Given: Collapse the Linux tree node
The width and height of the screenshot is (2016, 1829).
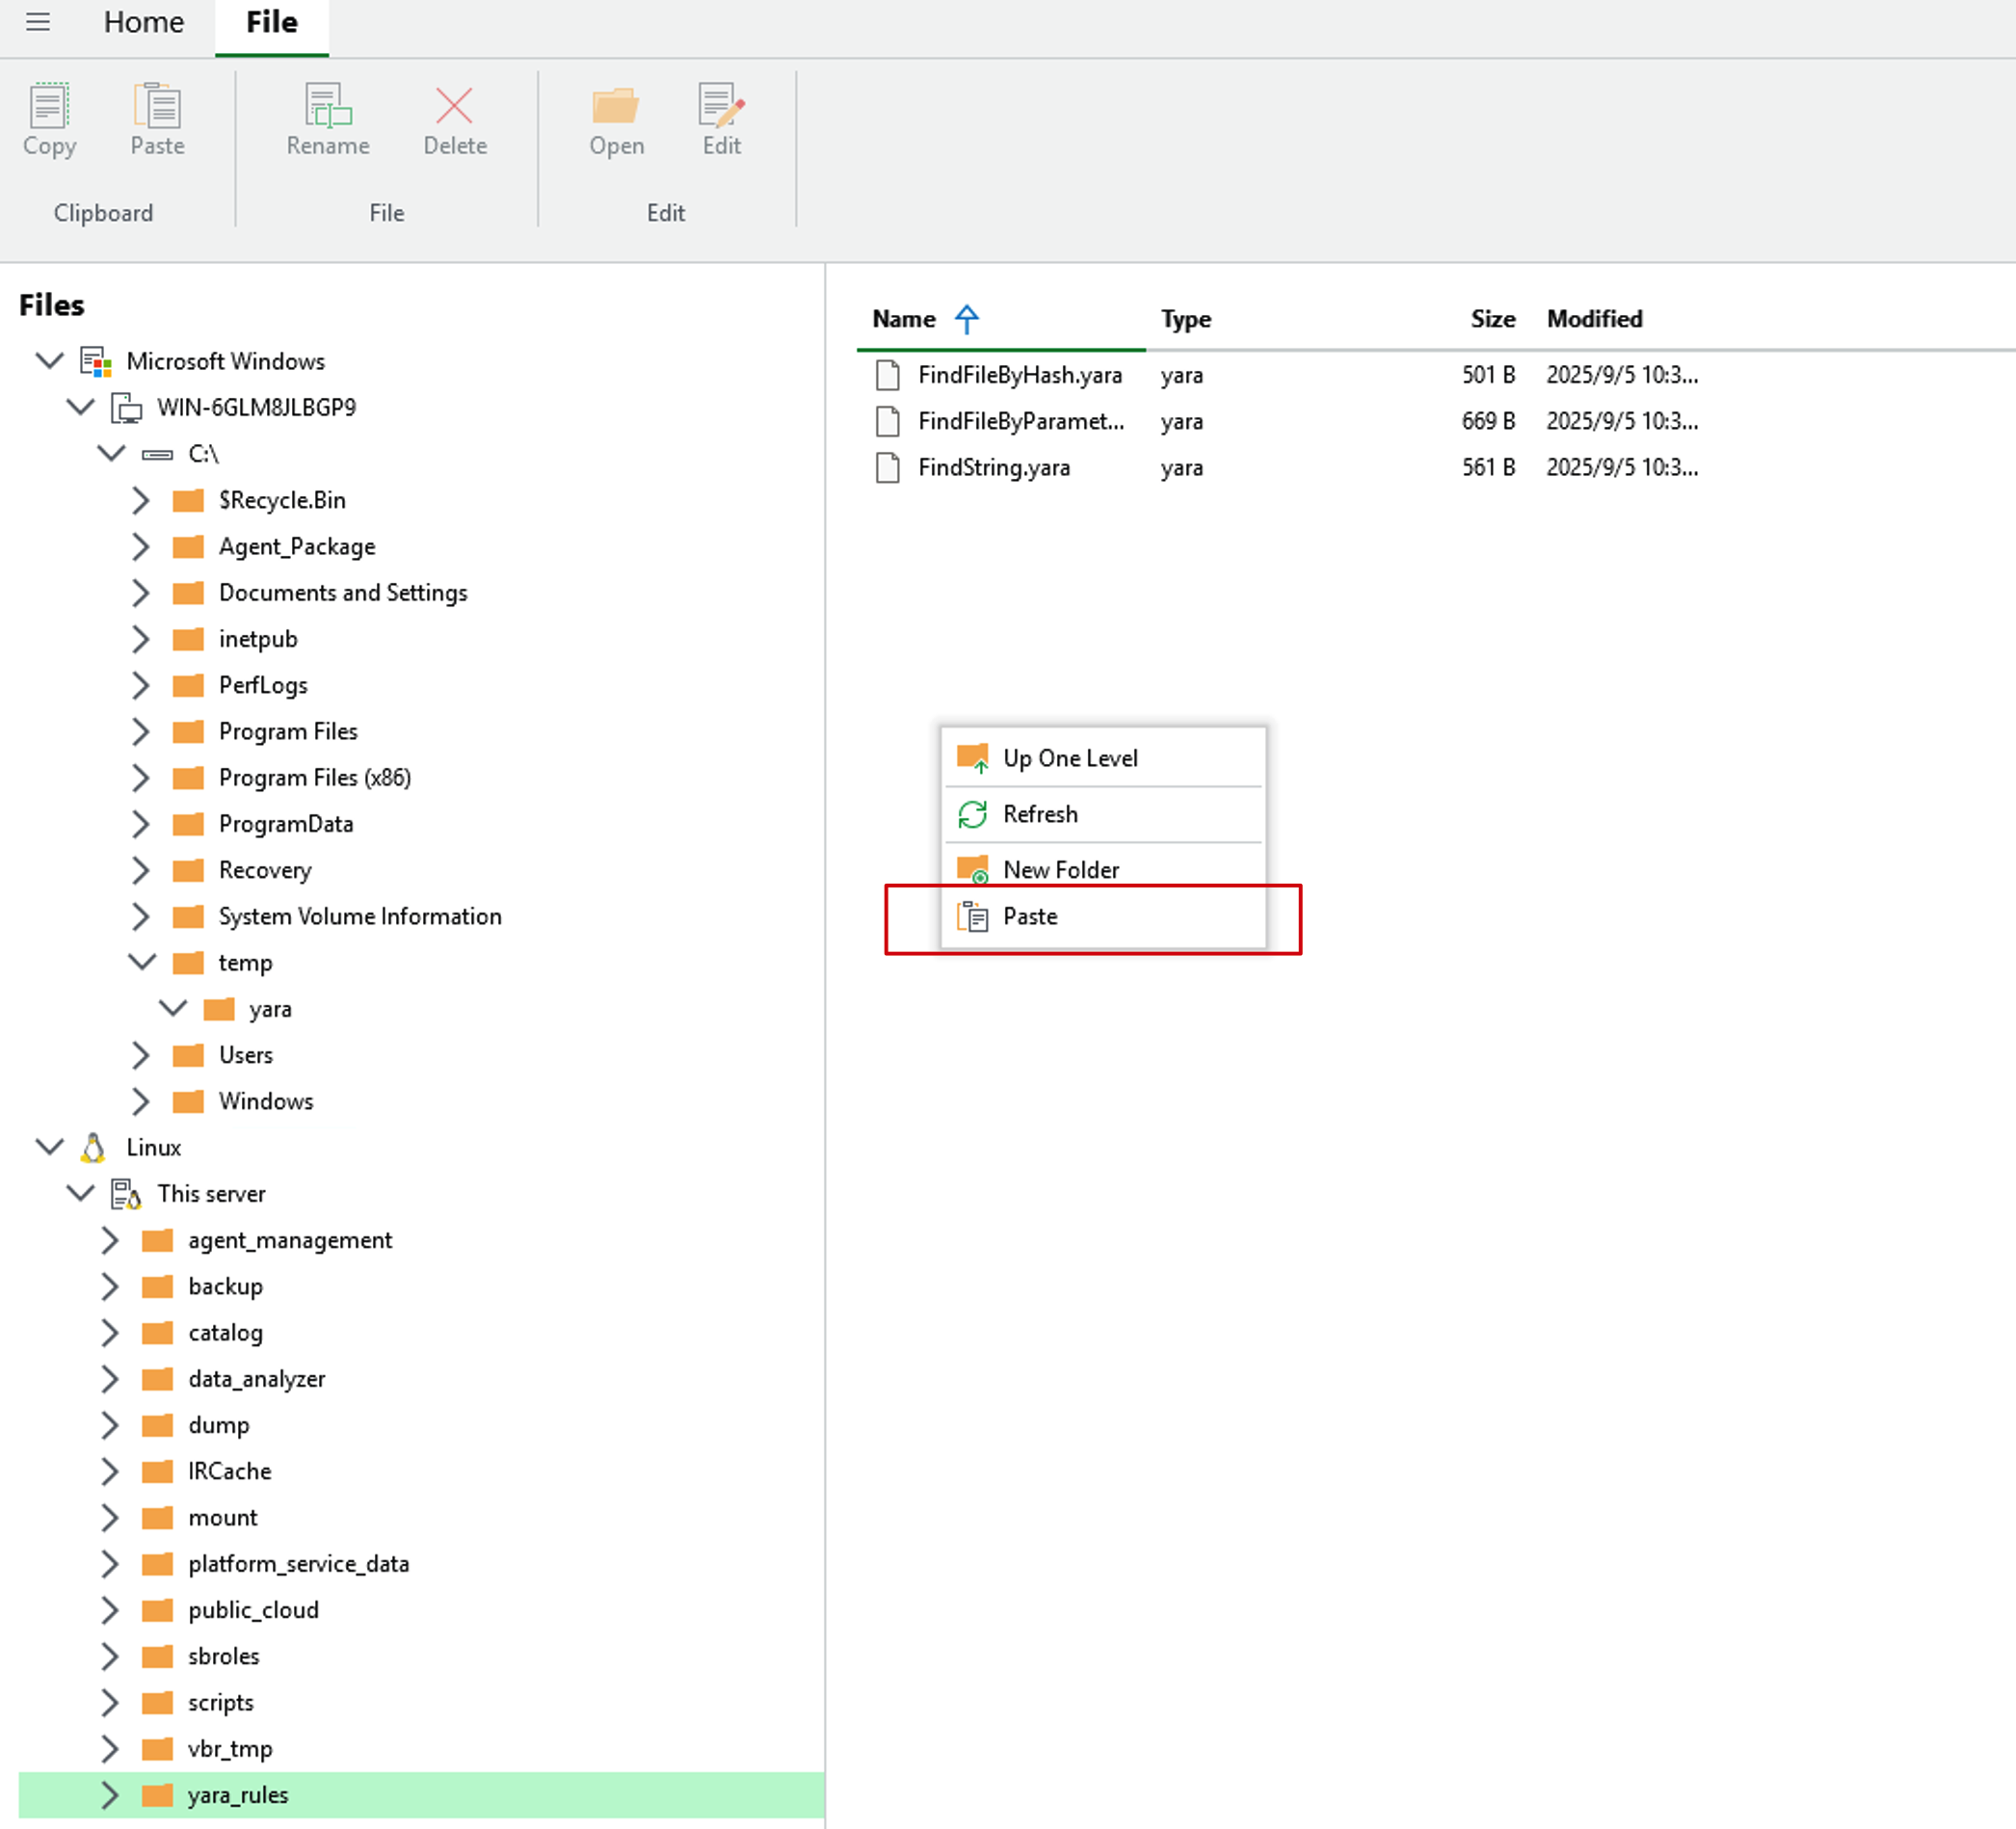Looking at the screenshot, I should [49, 1146].
